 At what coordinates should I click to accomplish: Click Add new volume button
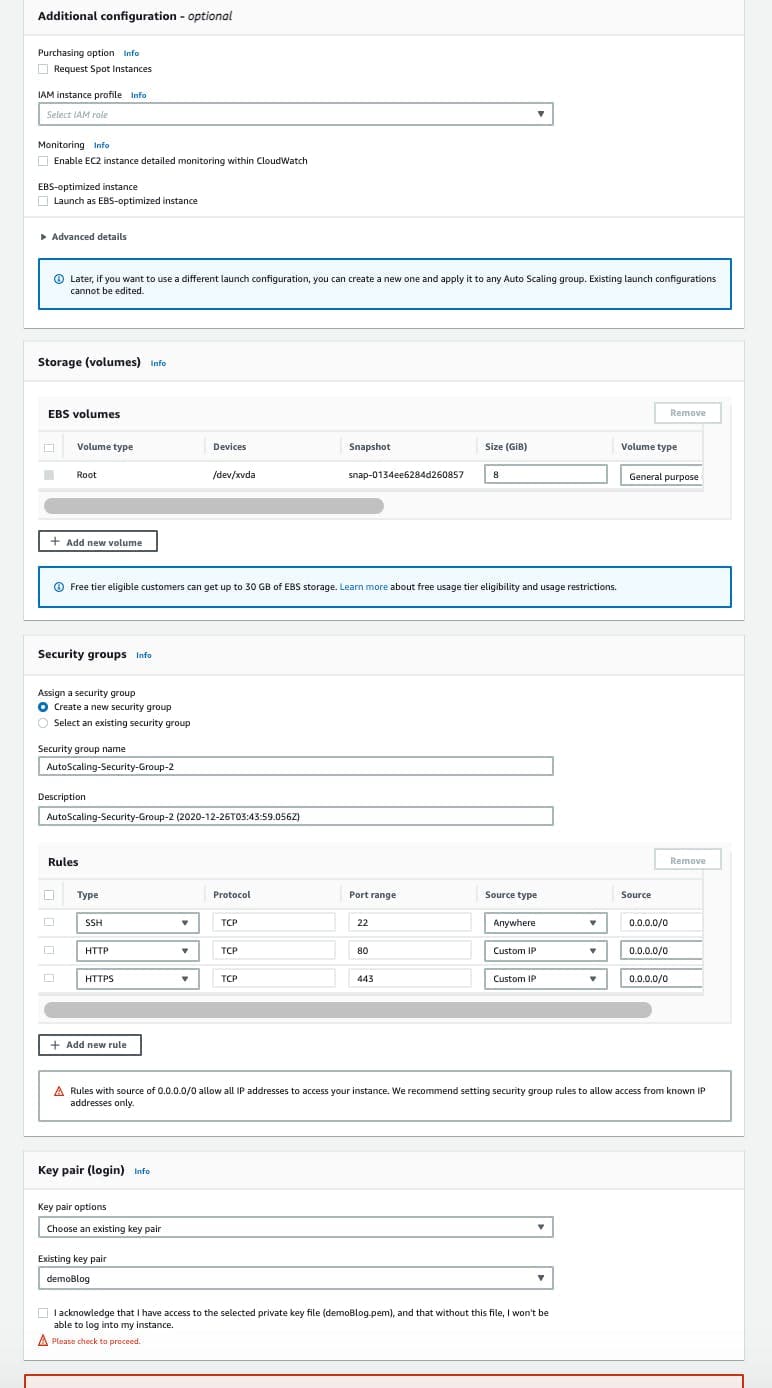pos(98,542)
